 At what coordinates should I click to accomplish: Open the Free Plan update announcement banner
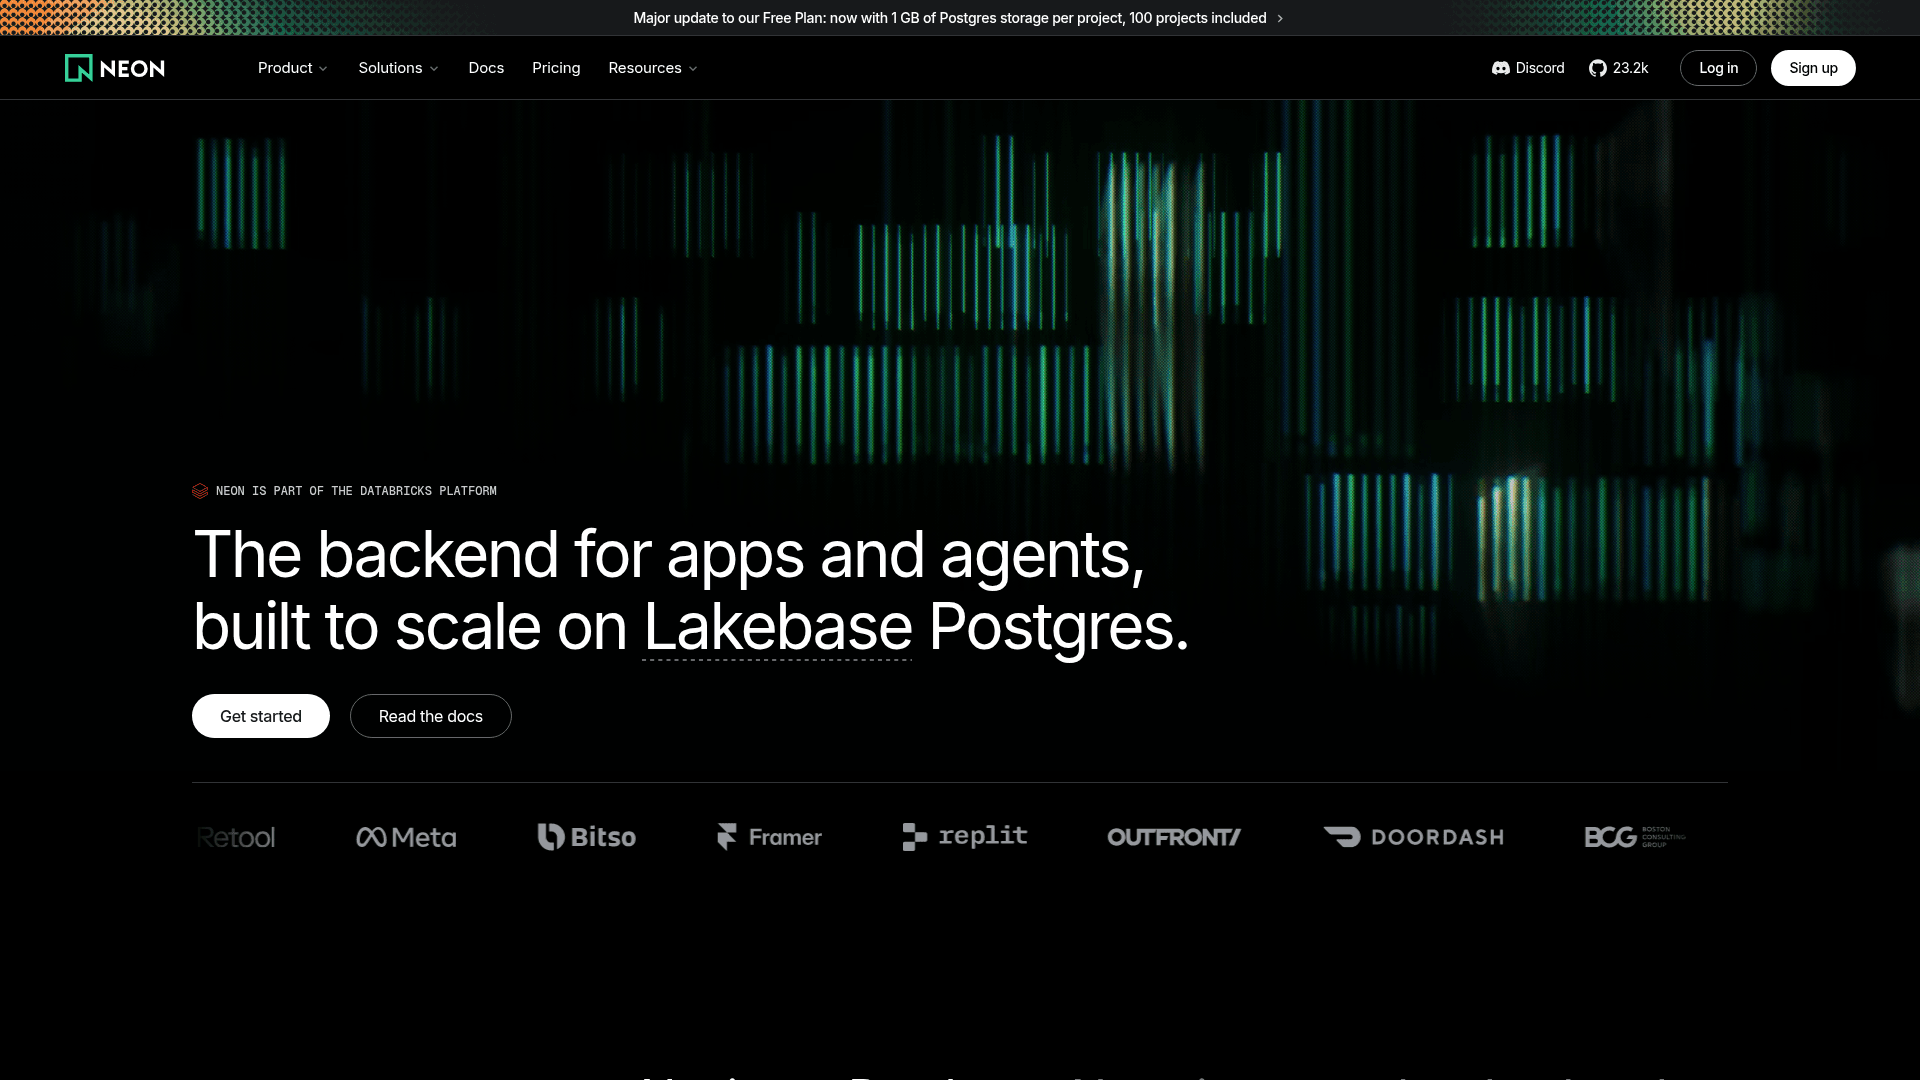point(958,18)
